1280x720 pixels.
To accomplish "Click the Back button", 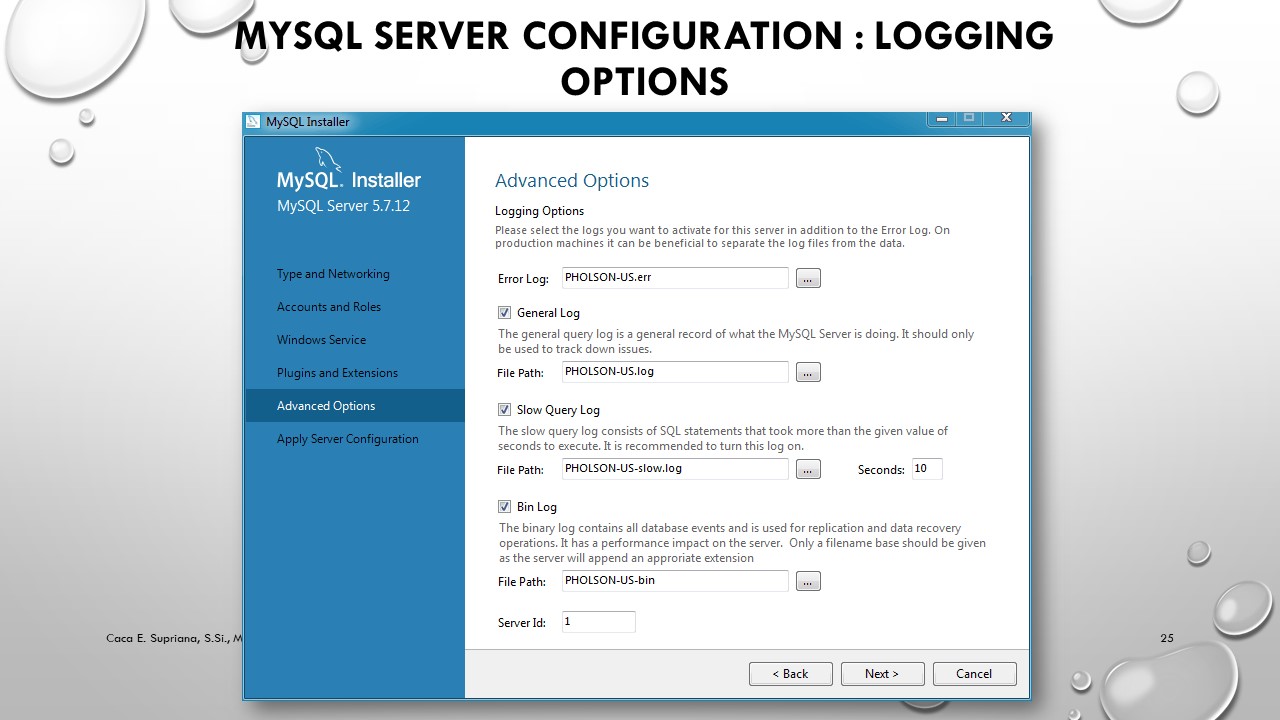I will [x=790, y=674].
